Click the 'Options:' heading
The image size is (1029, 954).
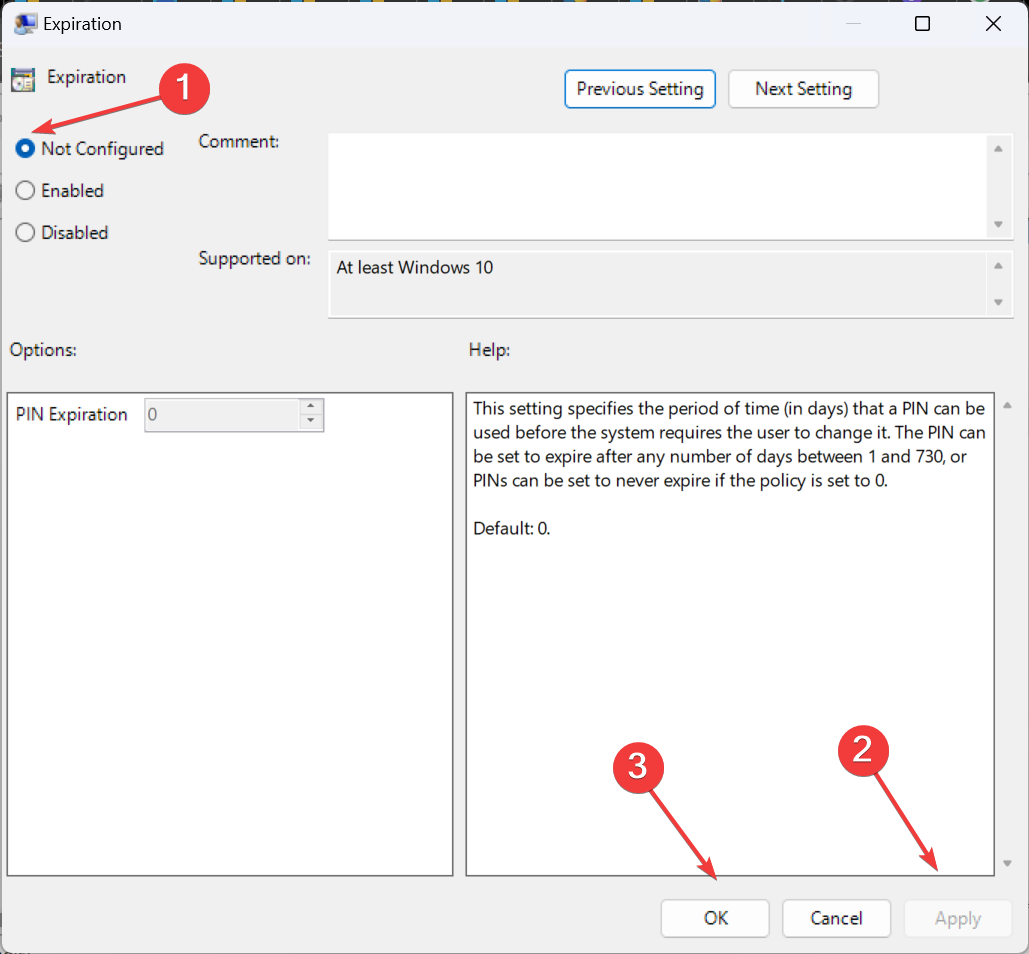pyautogui.click(x=43, y=350)
